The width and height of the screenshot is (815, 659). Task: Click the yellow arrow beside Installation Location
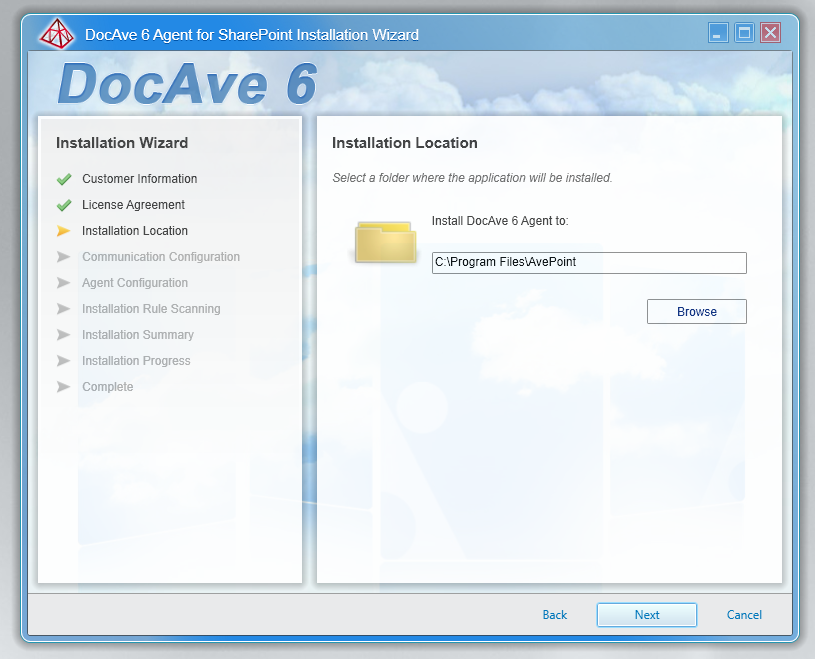tap(62, 230)
